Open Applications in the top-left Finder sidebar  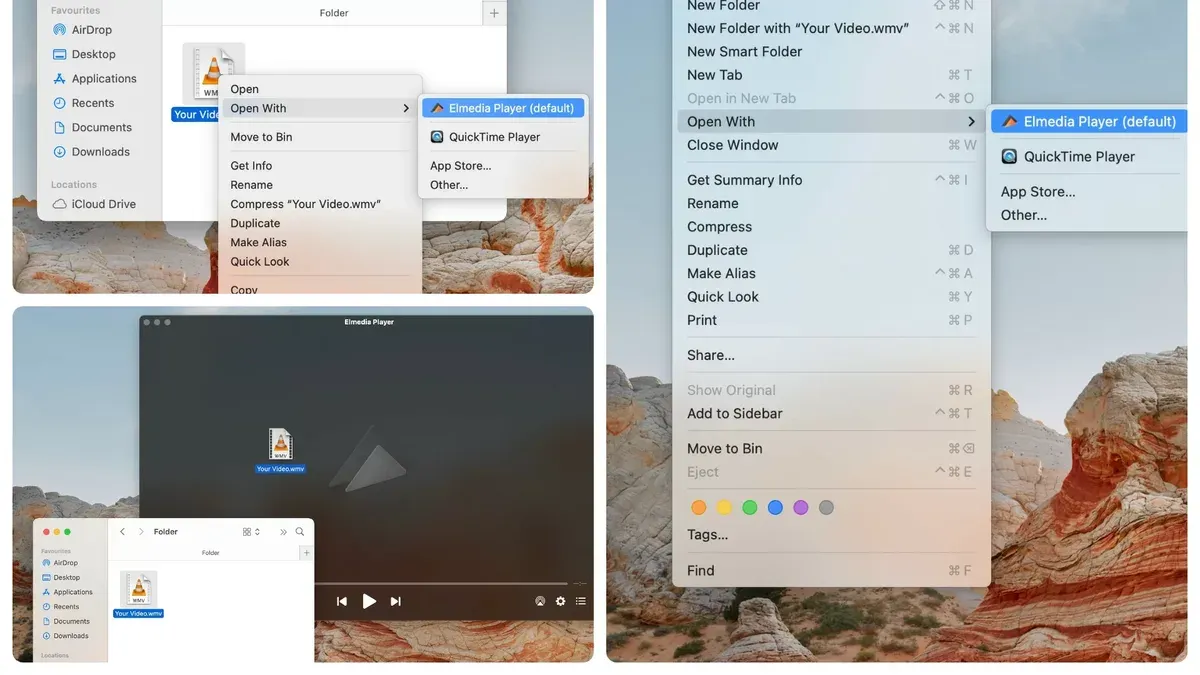click(94, 78)
